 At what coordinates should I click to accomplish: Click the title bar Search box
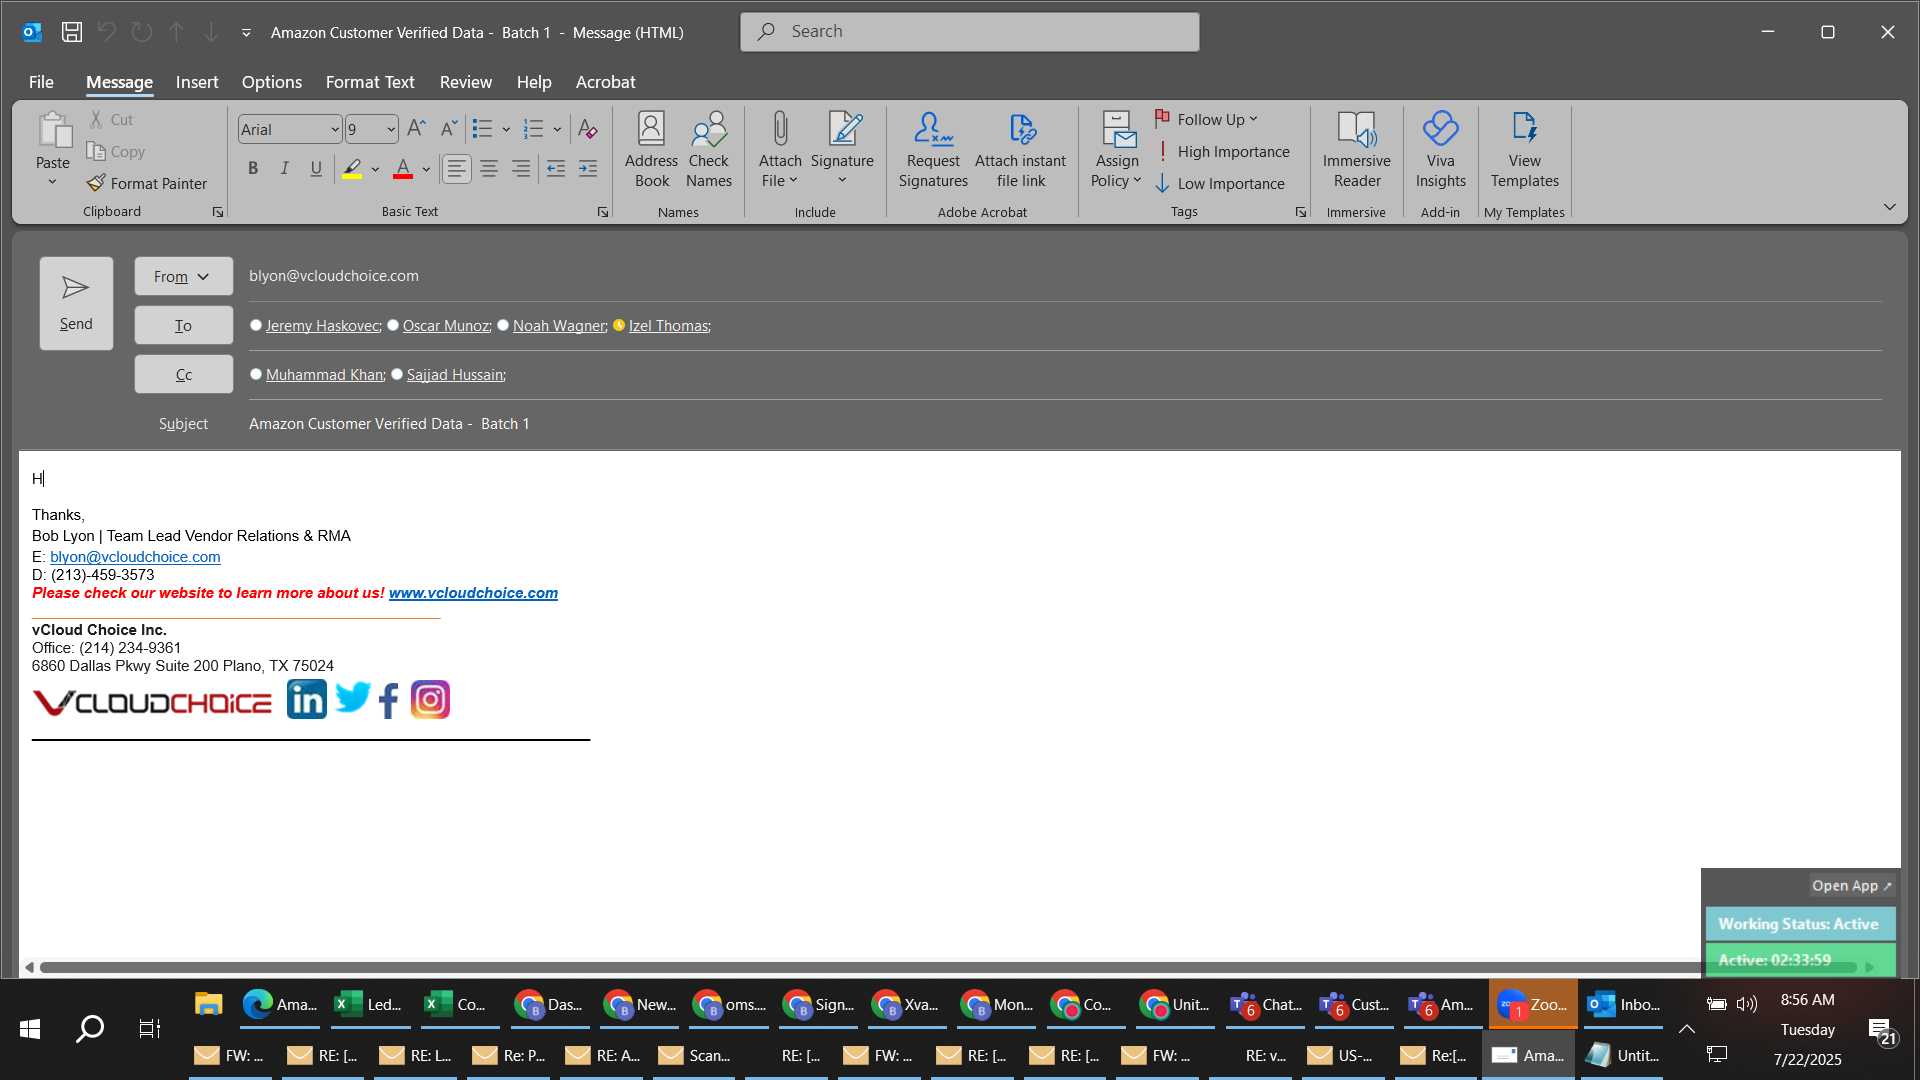coord(970,32)
